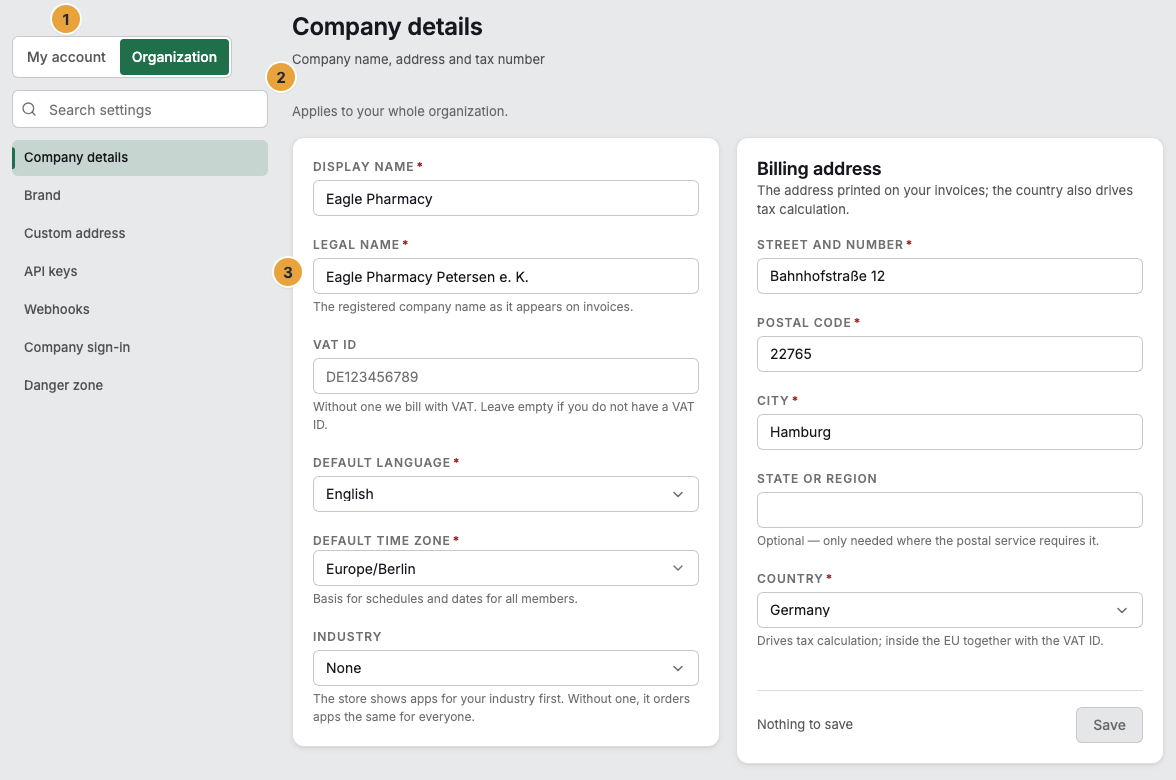Click the Display name field
This screenshot has height=780, width=1176.
click(x=506, y=198)
